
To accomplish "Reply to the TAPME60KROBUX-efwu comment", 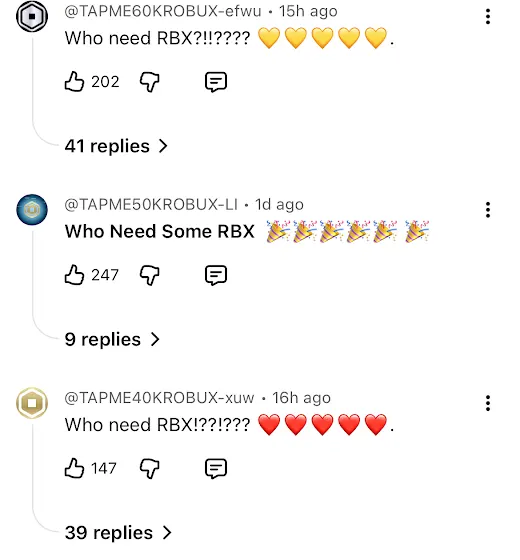I will pyautogui.click(x=216, y=82).
